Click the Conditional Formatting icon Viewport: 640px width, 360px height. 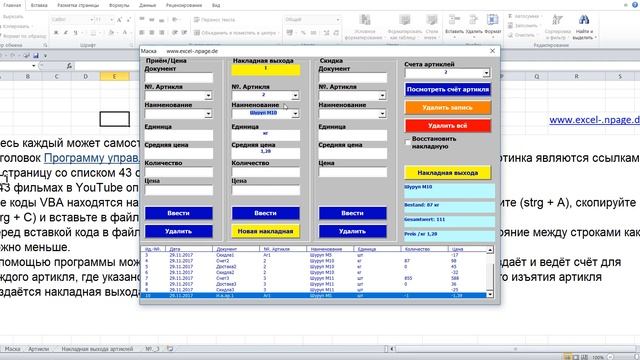364,20
